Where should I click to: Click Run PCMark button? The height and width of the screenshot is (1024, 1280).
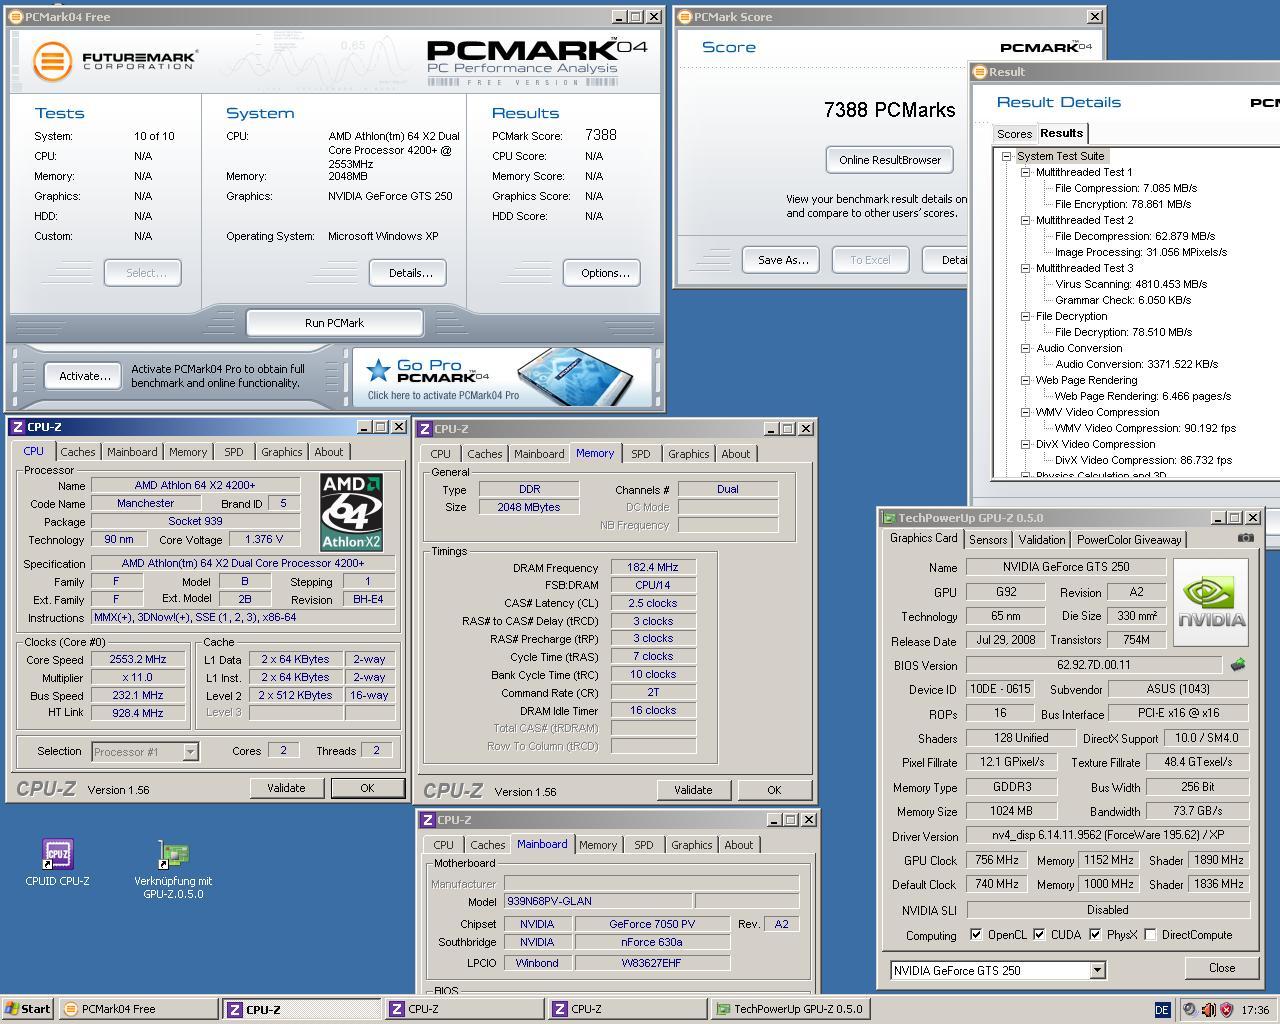tap(334, 323)
